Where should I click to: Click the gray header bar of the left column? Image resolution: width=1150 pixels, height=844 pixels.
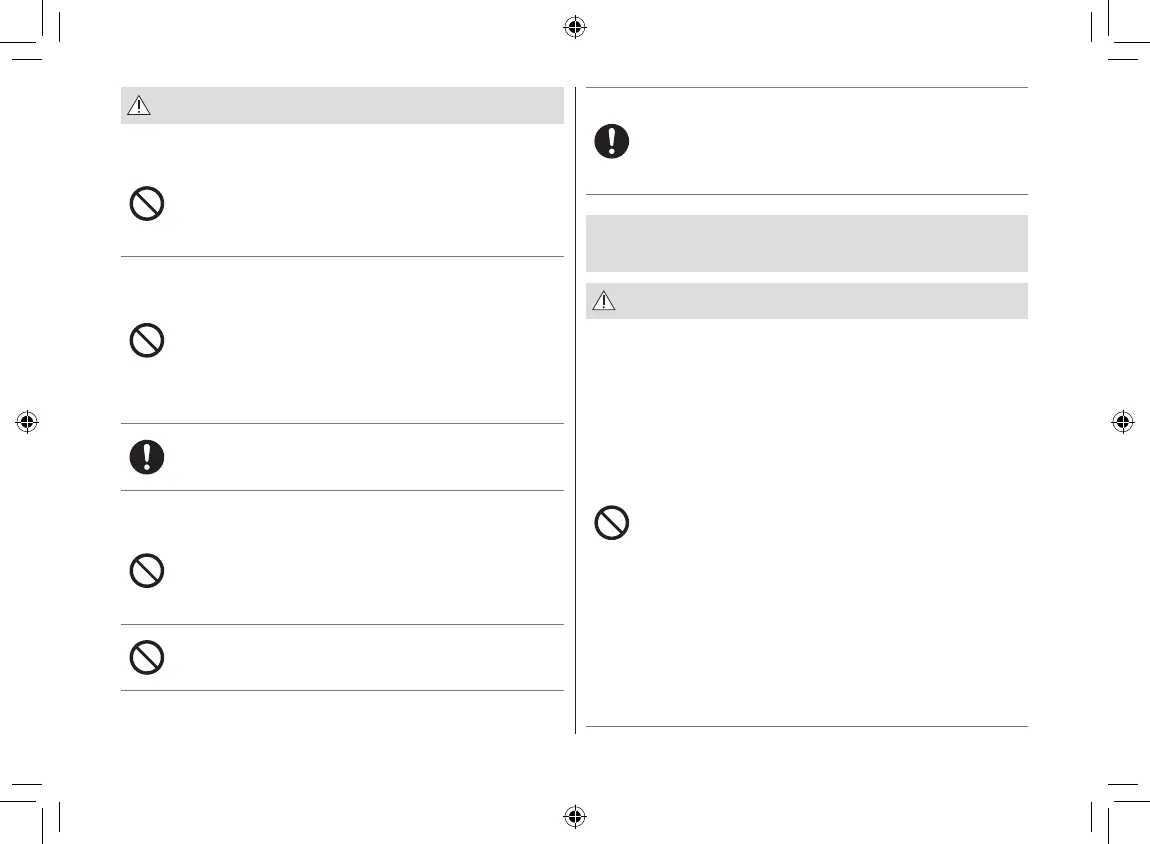[x=342, y=106]
